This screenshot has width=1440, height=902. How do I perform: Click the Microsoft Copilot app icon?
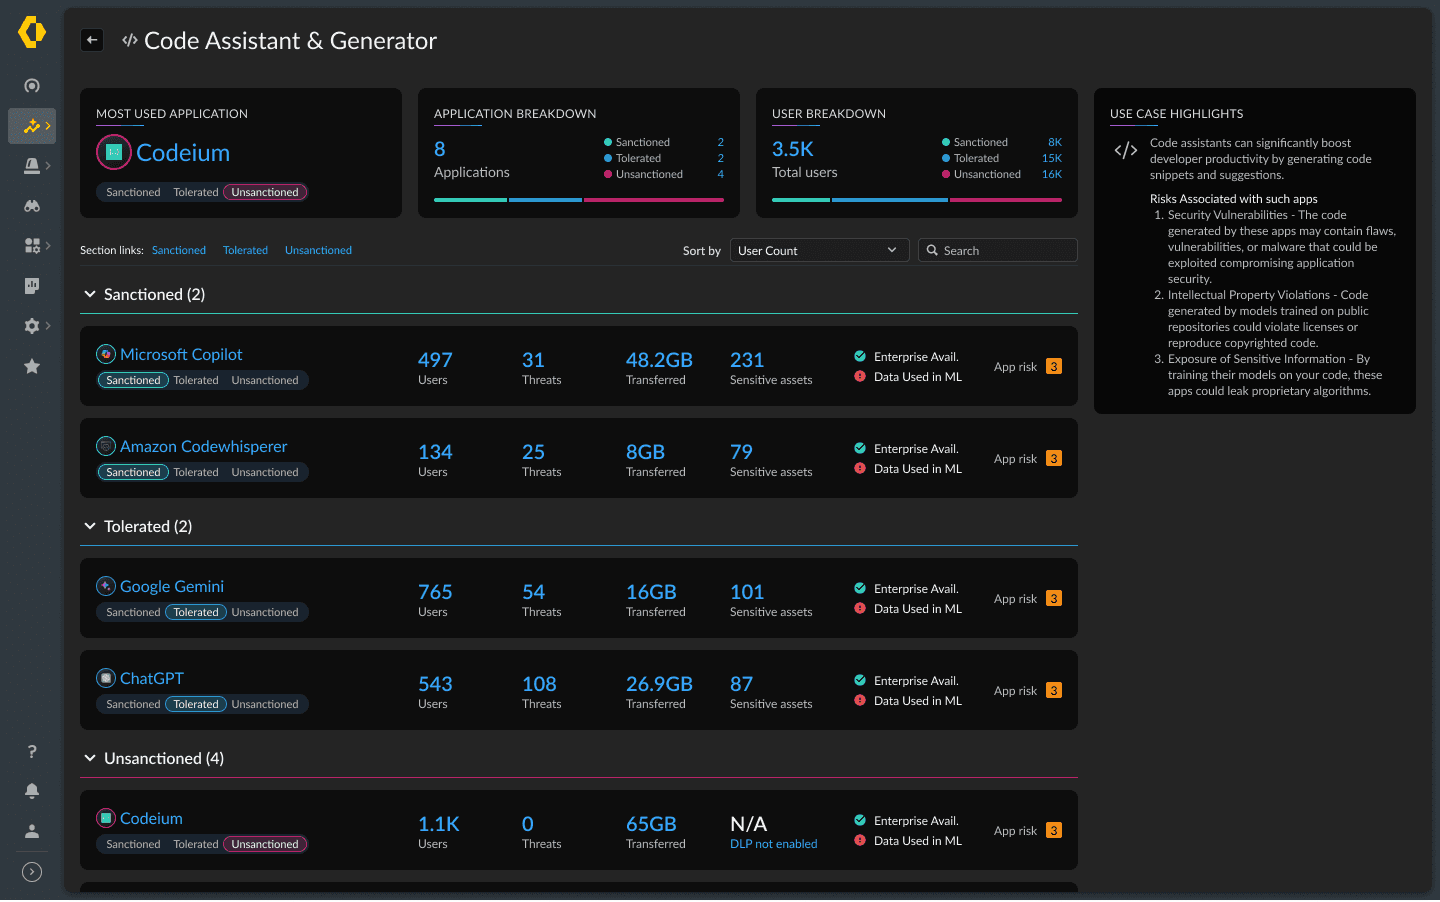pyautogui.click(x=106, y=354)
